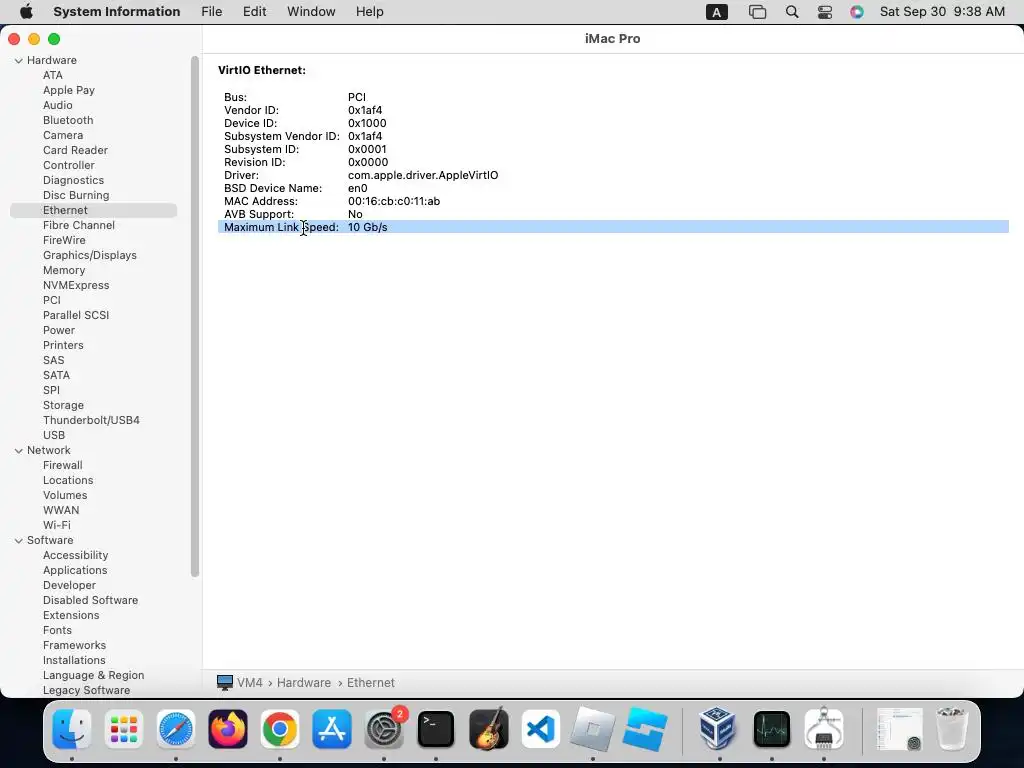Screen dimensions: 1024x768
Task: Select Apple Pay in sidebar
Action: pos(69,90)
